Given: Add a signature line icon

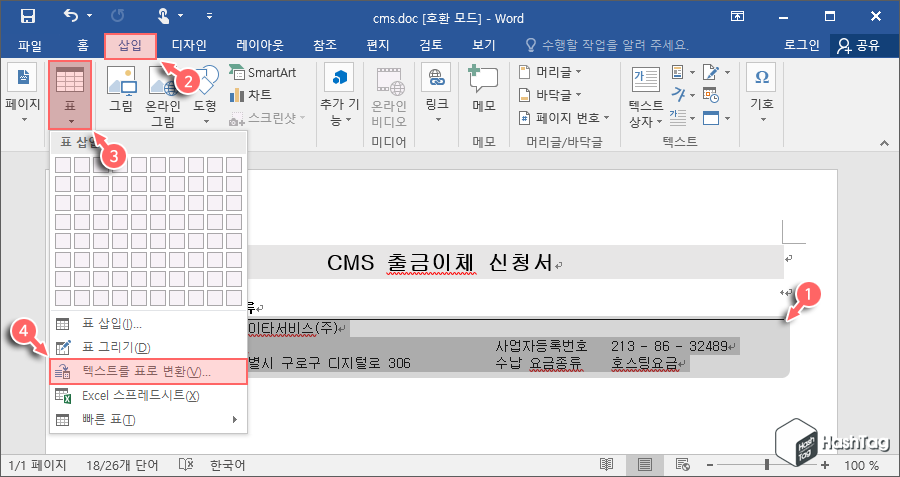Looking at the screenshot, I should point(712,72).
